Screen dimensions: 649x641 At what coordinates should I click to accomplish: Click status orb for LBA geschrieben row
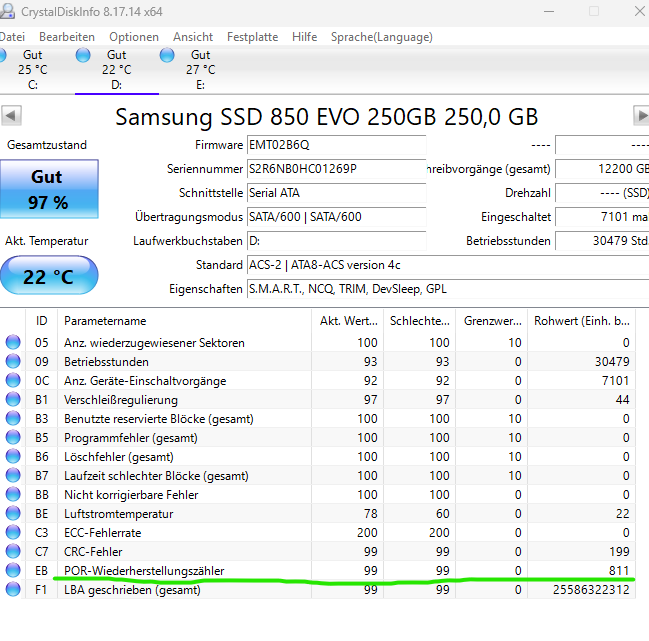click(13, 589)
